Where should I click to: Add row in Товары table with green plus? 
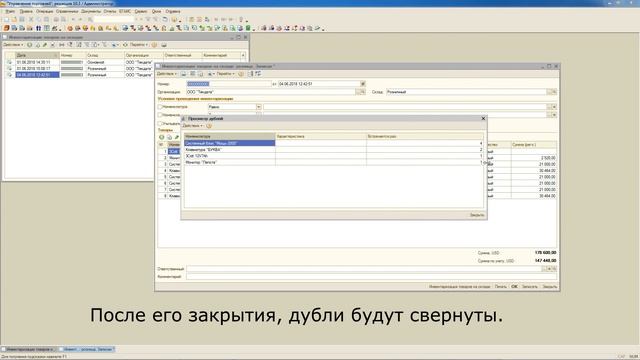pyautogui.click(x=162, y=137)
